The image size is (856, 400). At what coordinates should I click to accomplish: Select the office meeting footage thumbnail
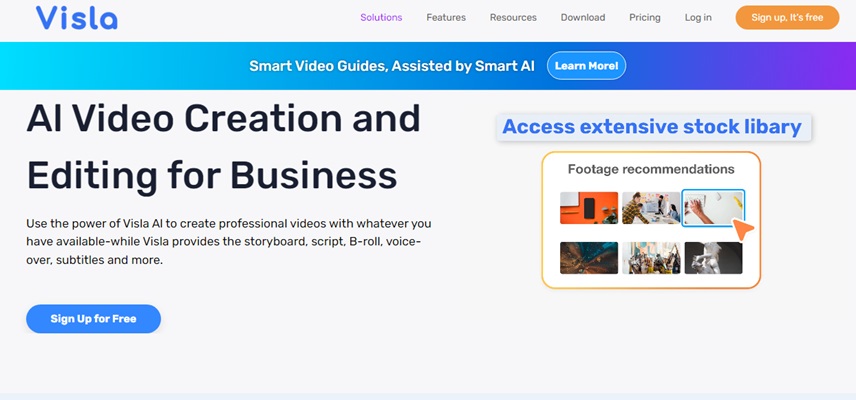[651, 208]
